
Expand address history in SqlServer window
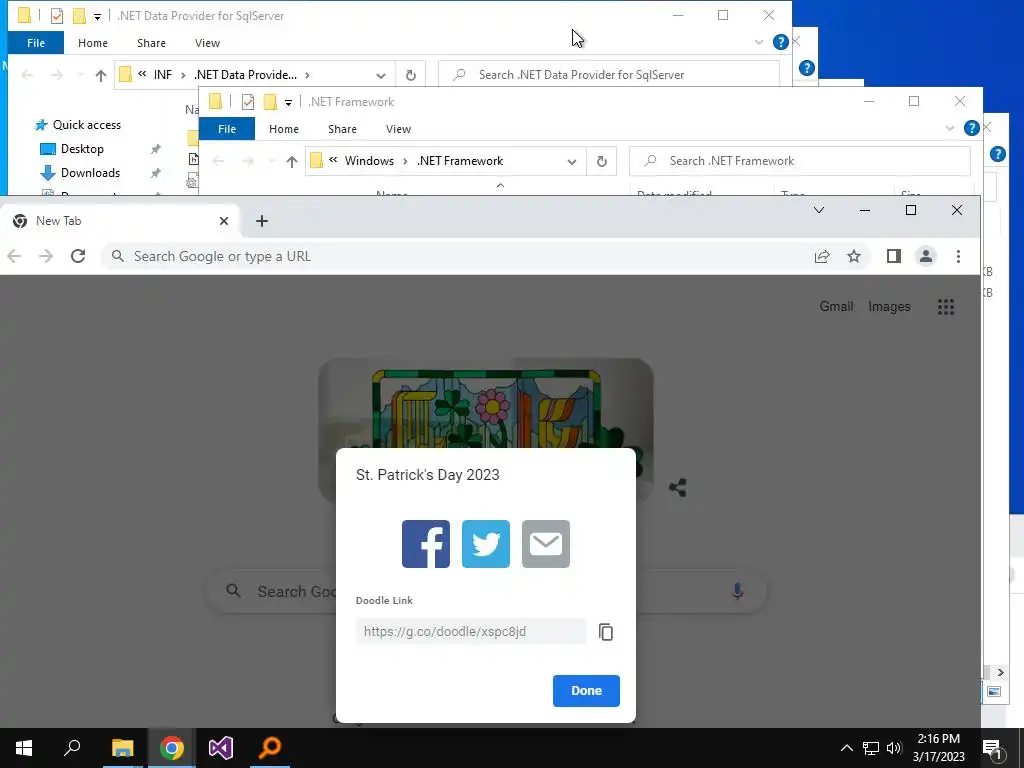381,75
